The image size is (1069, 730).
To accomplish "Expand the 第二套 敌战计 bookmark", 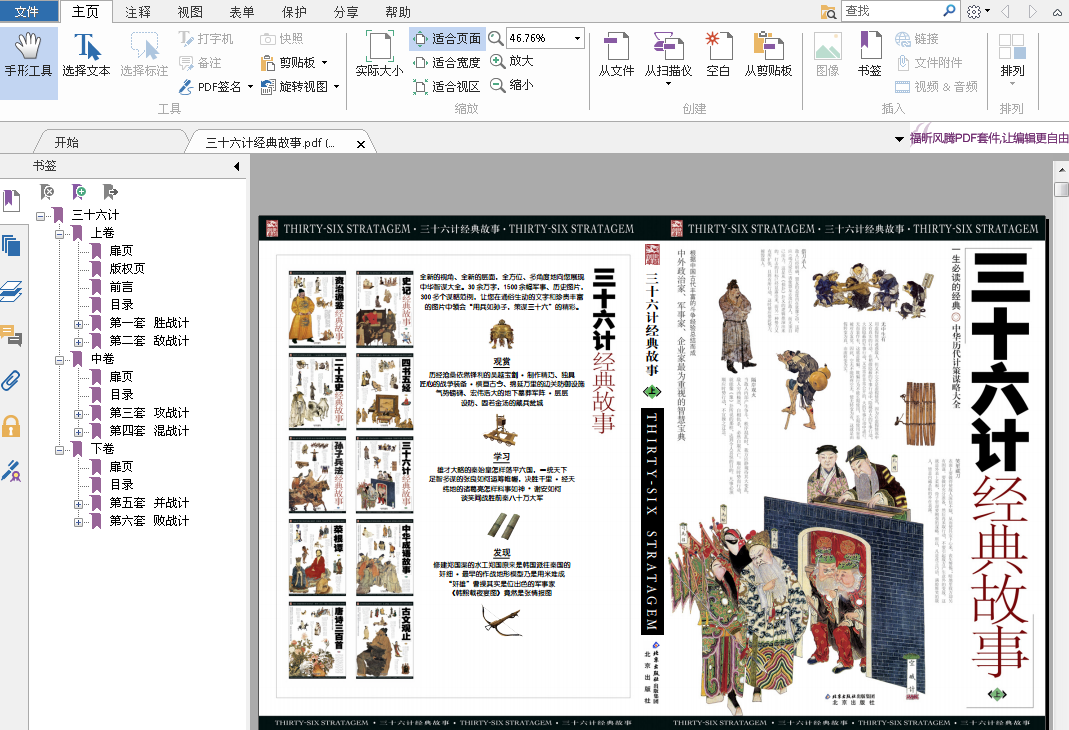I will pyautogui.click(x=78, y=341).
